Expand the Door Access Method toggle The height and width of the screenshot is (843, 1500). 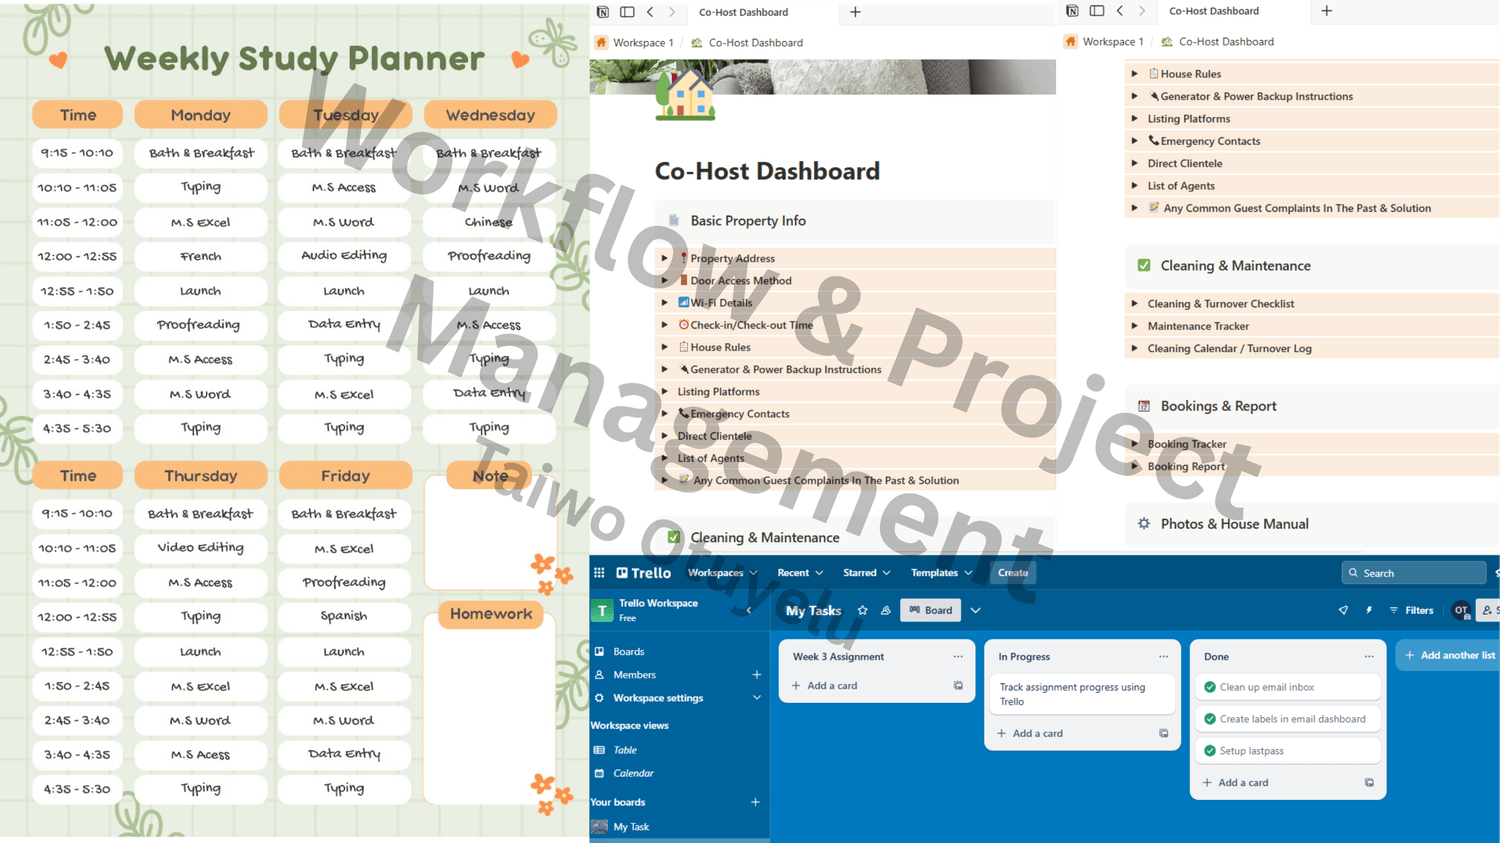[664, 280]
